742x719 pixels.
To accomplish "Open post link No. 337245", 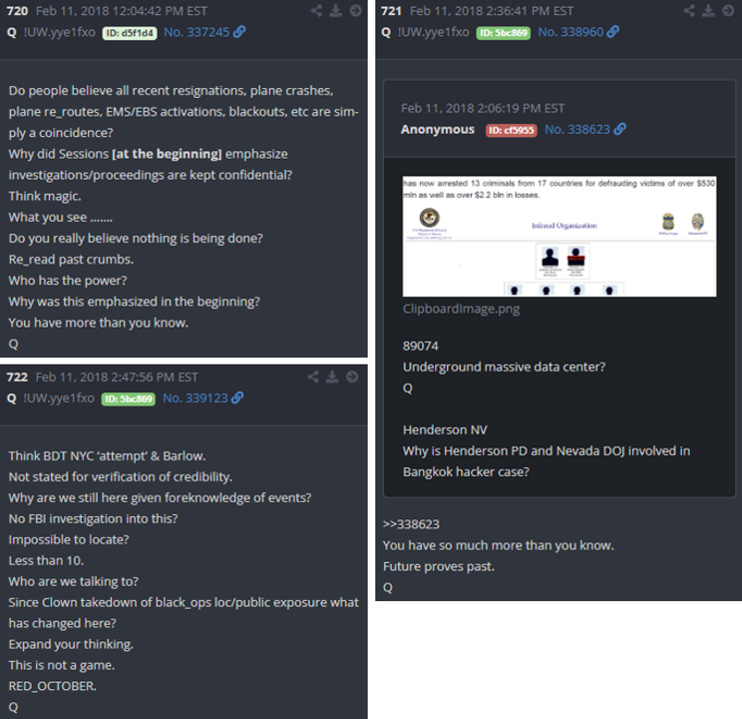I will [204, 32].
